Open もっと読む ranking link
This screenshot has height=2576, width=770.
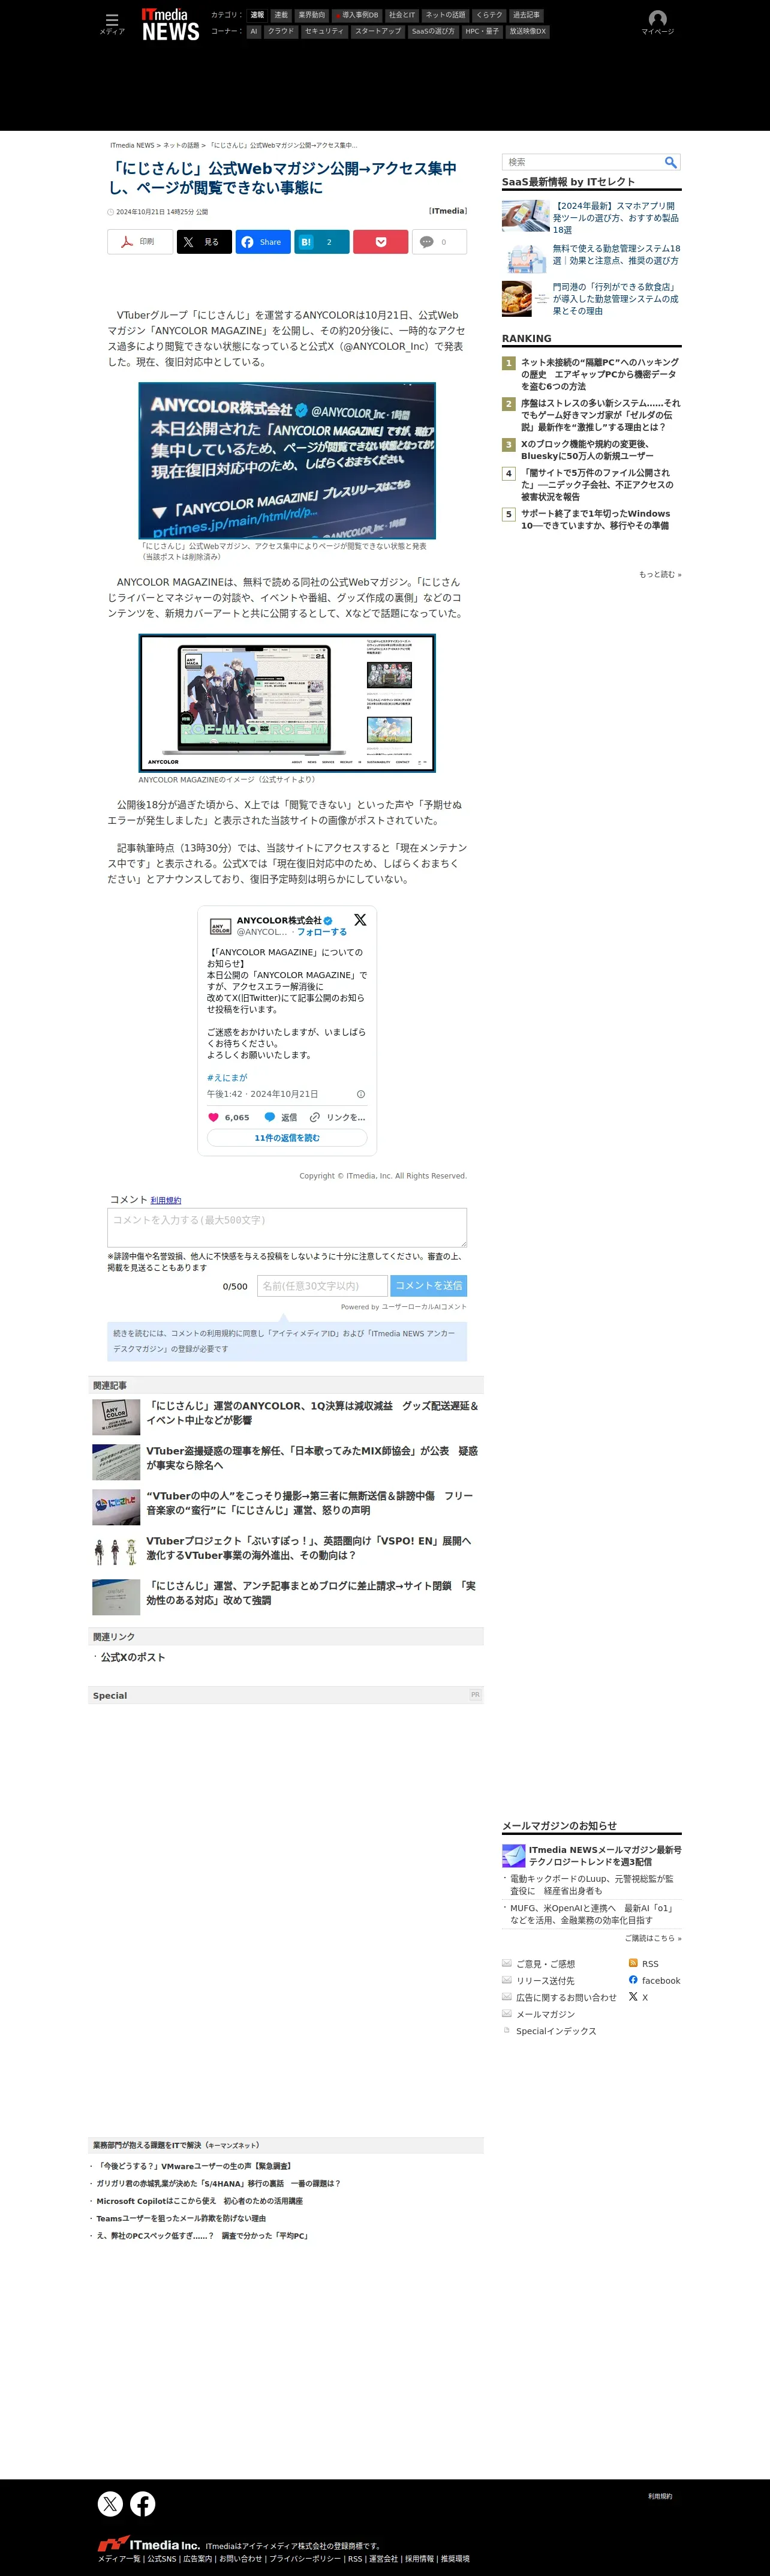click(x=660, y=575)
